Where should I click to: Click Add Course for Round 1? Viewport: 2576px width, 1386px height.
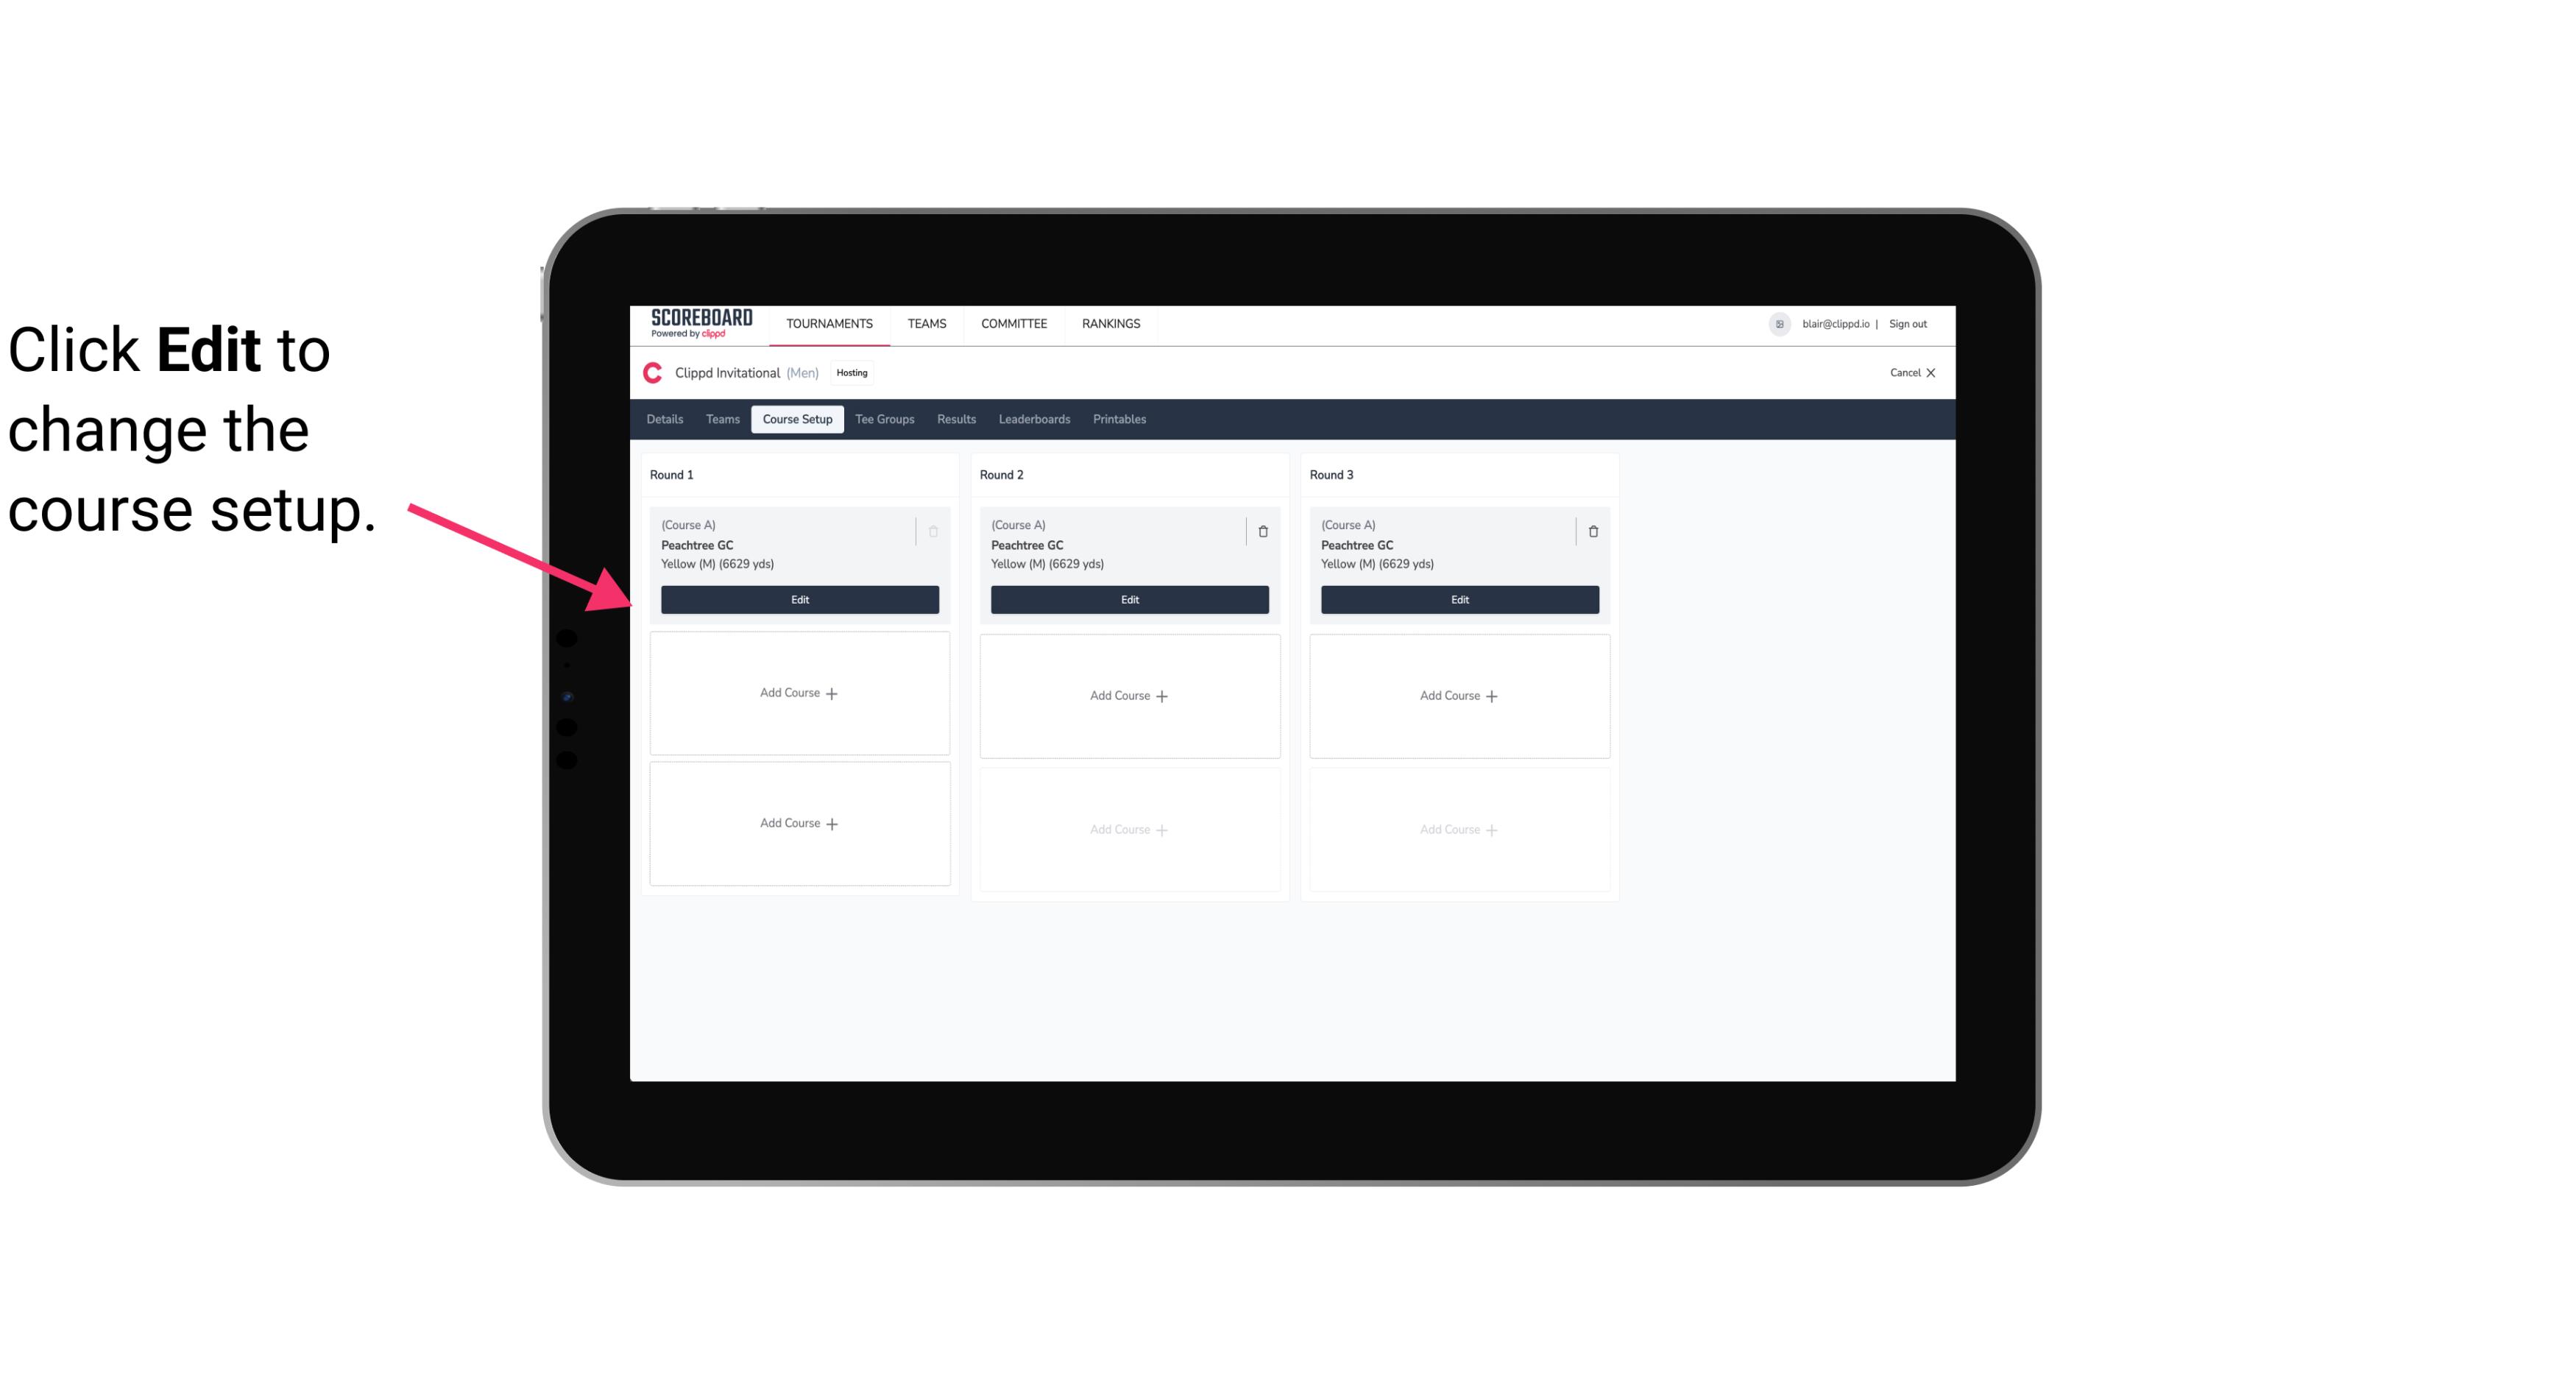click(x=799, y=693)
